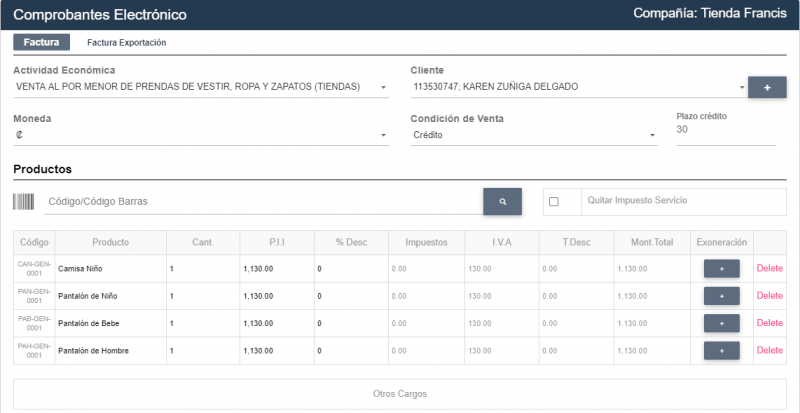Switch to the Factura Exportación tab
Screen dimensions: 800x413
126,42
